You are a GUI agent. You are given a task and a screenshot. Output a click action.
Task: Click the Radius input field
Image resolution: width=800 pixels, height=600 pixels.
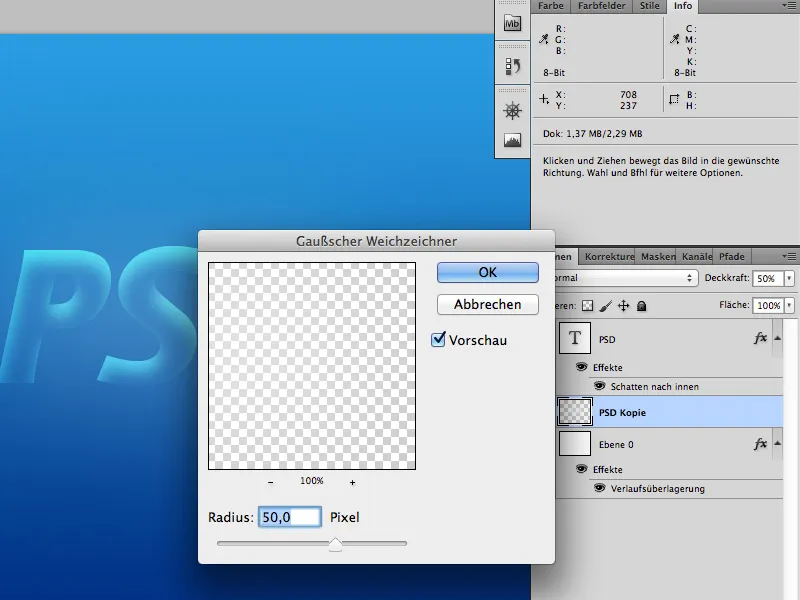pyautogui.click(x=290, y=517)
